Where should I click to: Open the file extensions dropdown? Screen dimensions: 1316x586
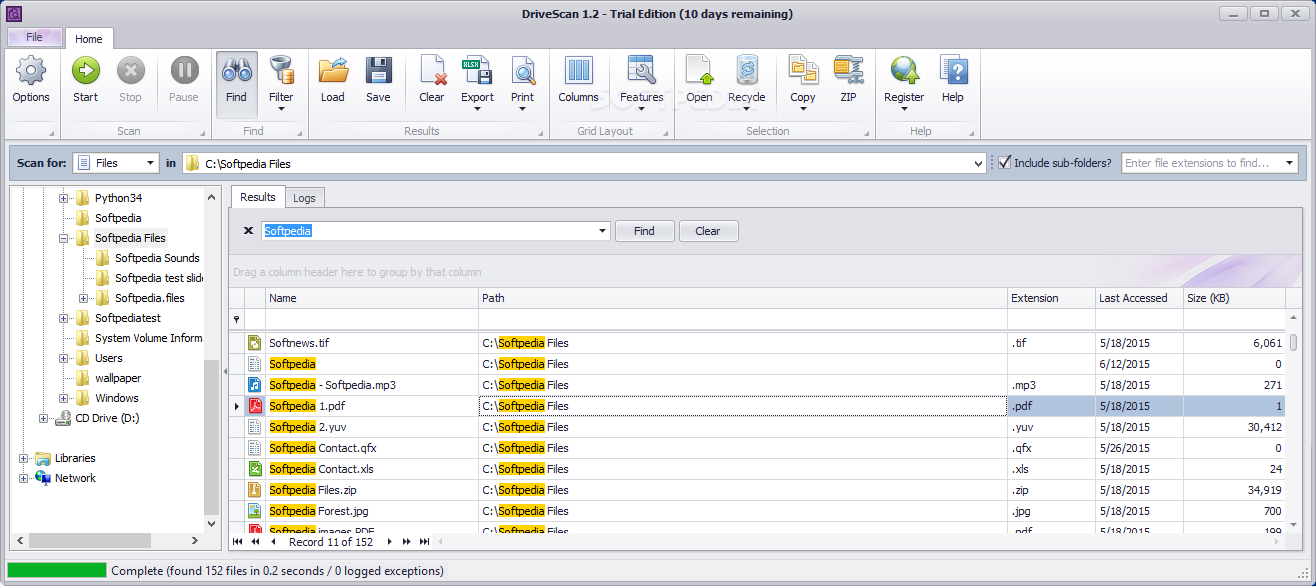point(1290,163)
